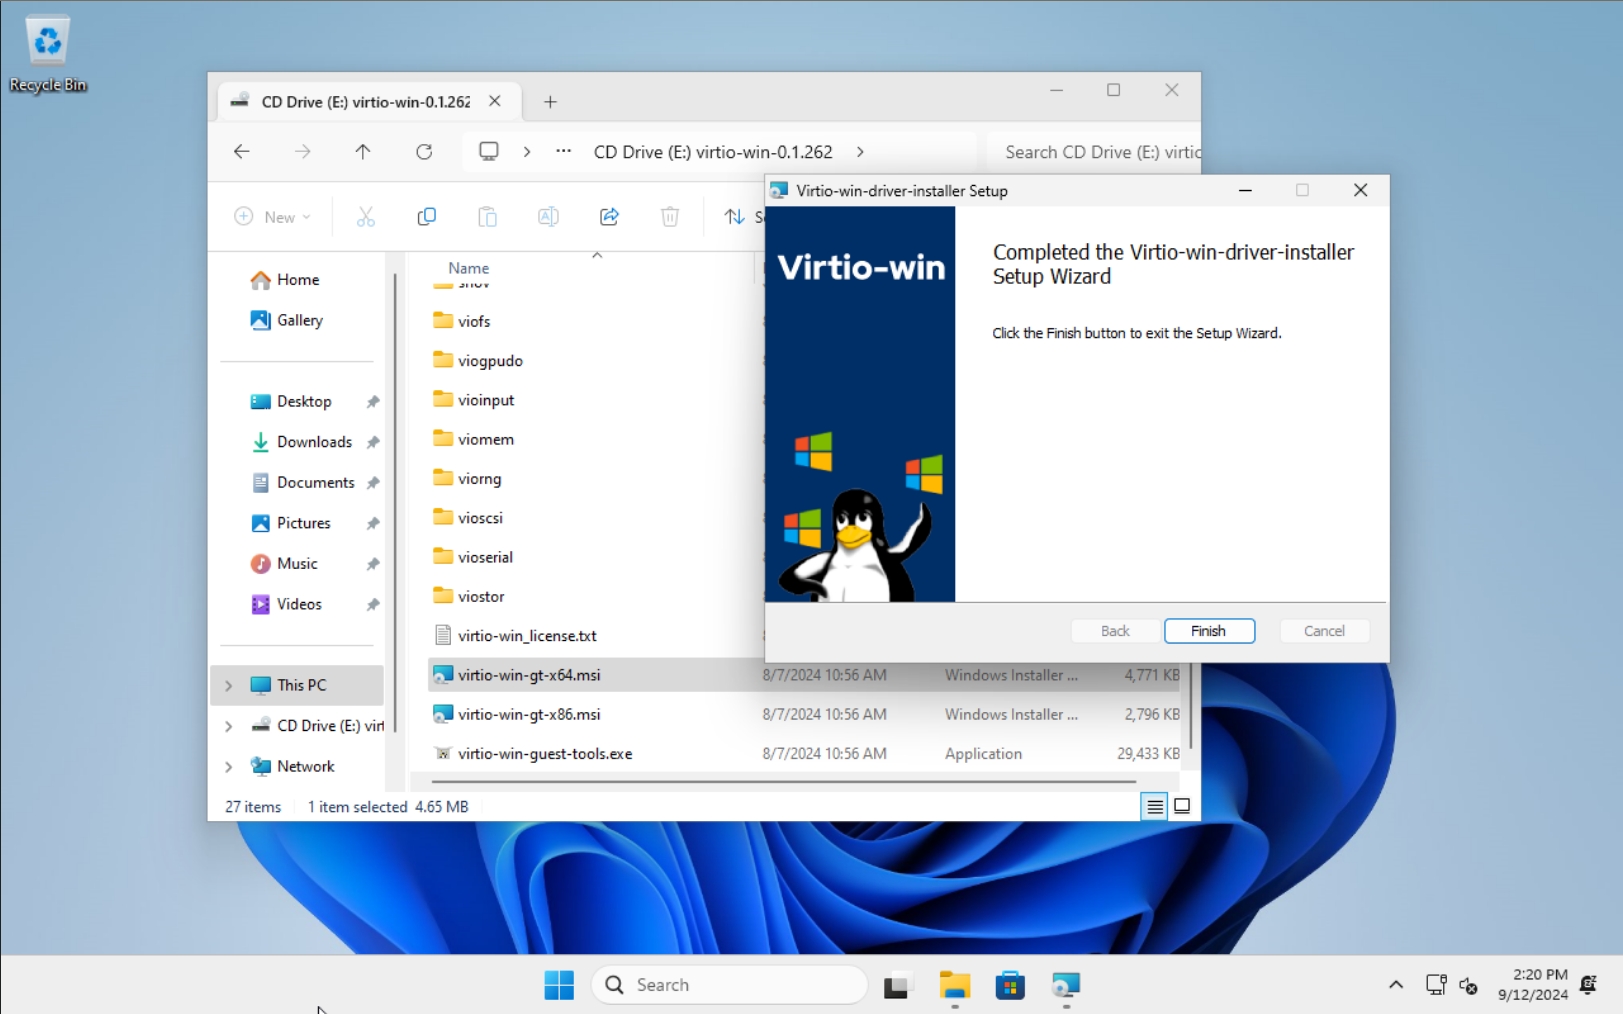The image size is (1623, 1014).
Task: Select the viogpudo folder
Action: 490,360
